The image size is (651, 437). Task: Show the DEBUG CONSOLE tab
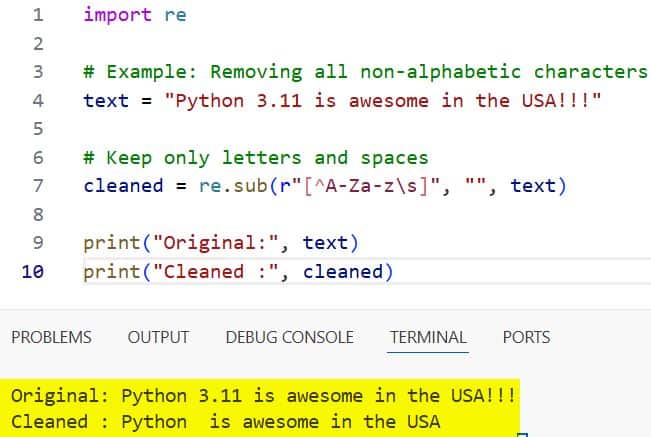click(289, 337)
